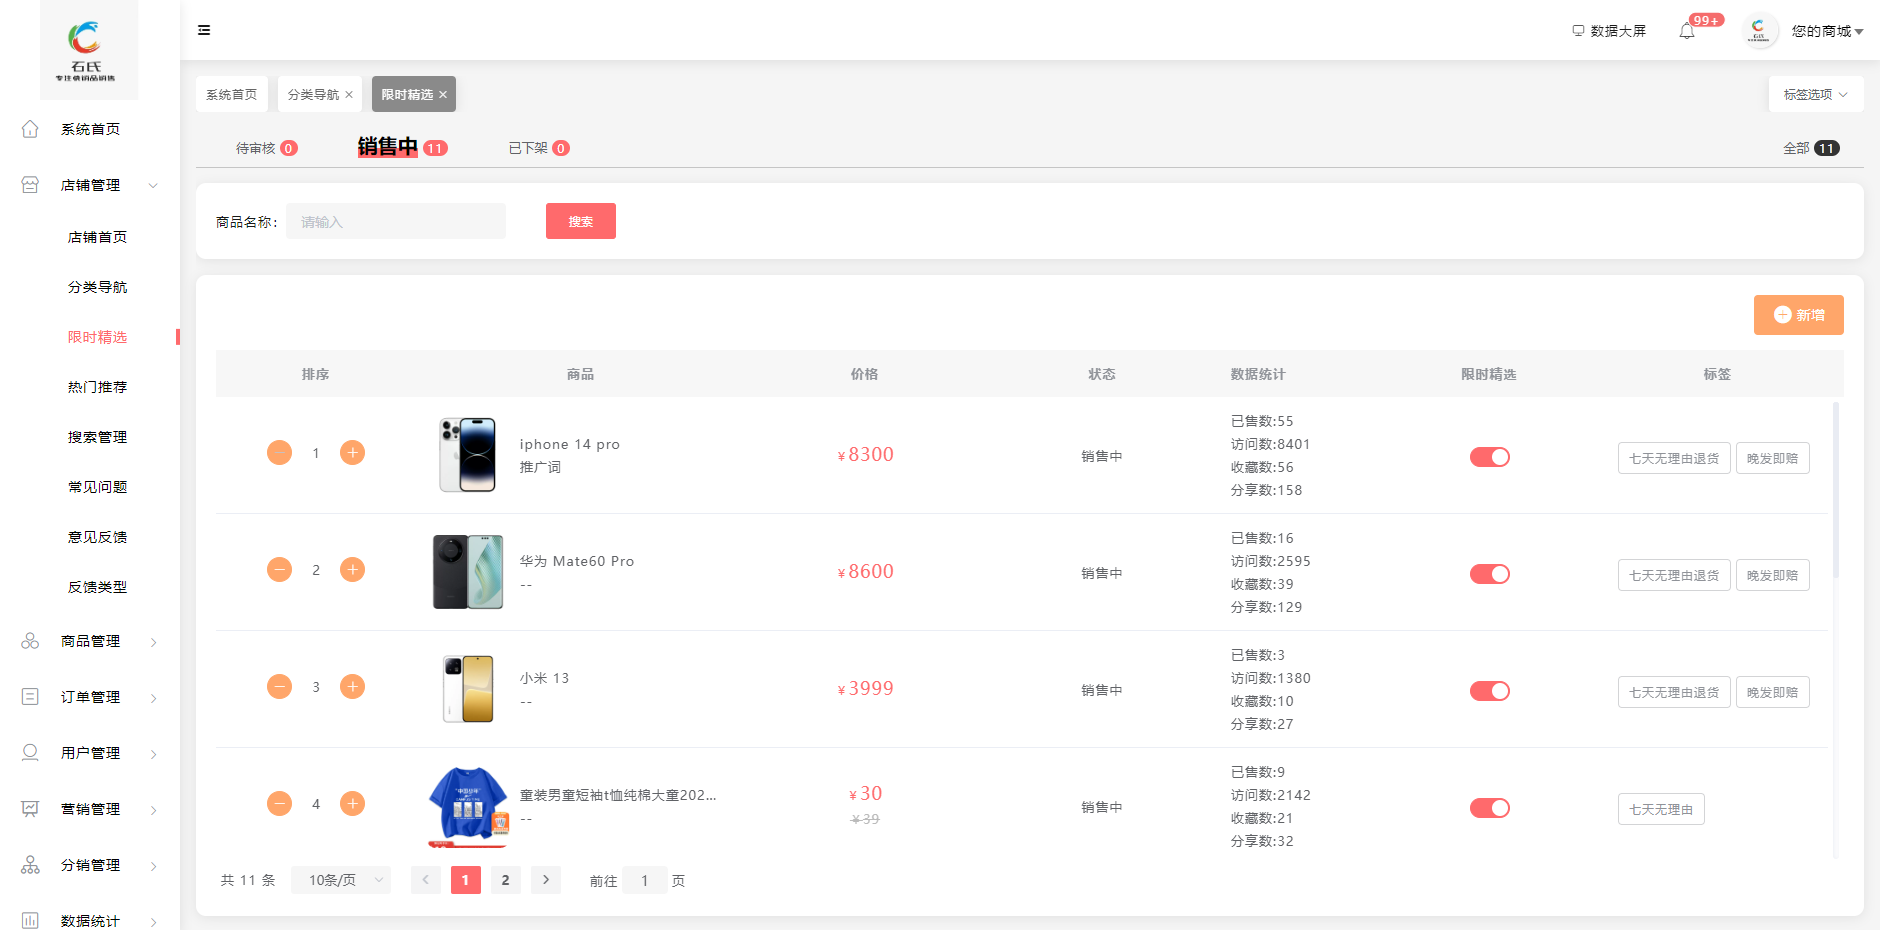This screenshot has height=930, width=1880.
Task: Close the 分类导航 tab
Action: coord(349,95)
